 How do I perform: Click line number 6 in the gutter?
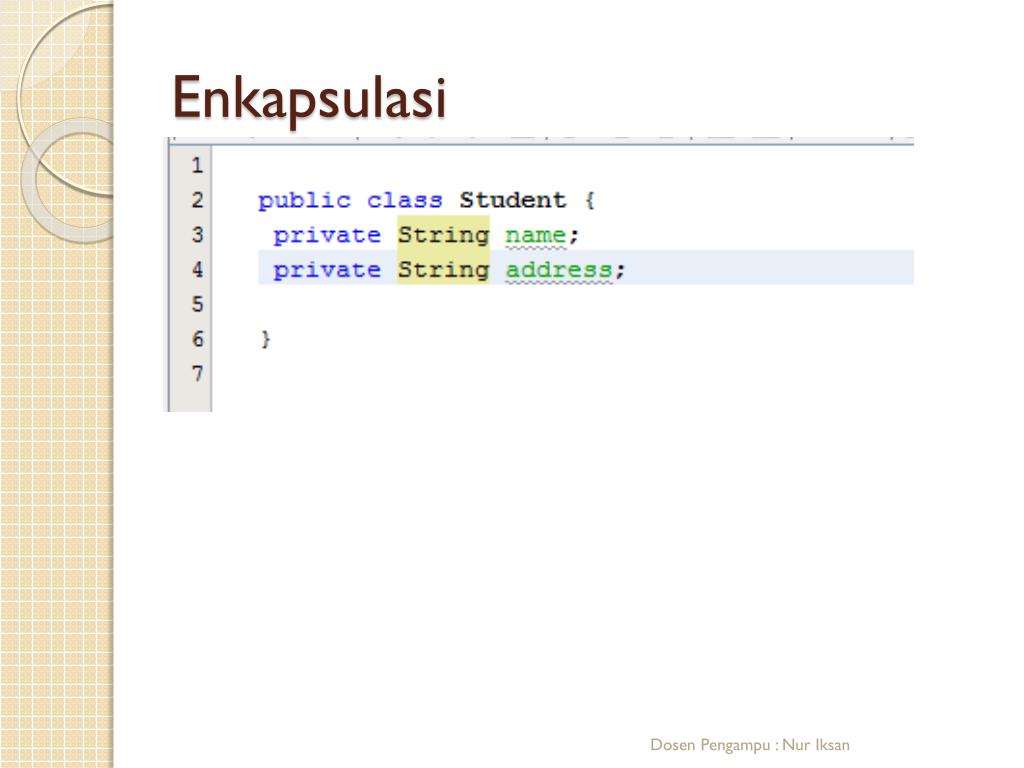click(197, 338)
